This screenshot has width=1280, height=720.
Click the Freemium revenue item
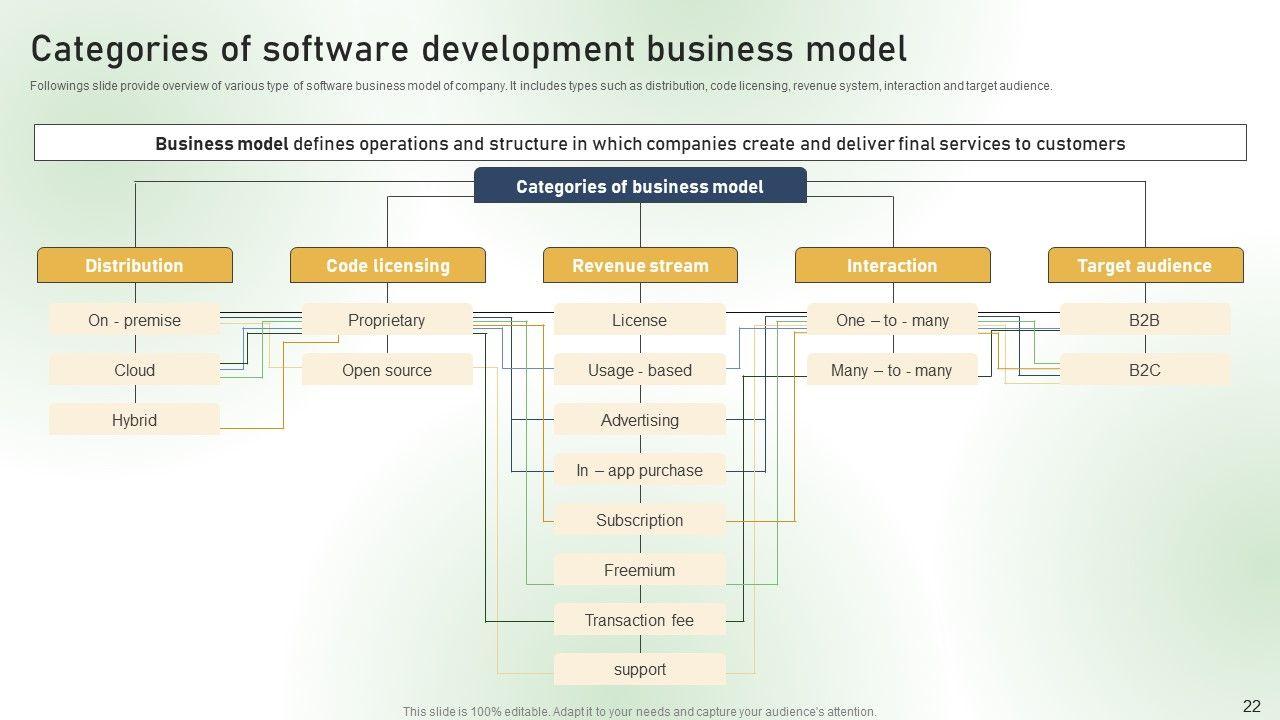pos(640,570)
